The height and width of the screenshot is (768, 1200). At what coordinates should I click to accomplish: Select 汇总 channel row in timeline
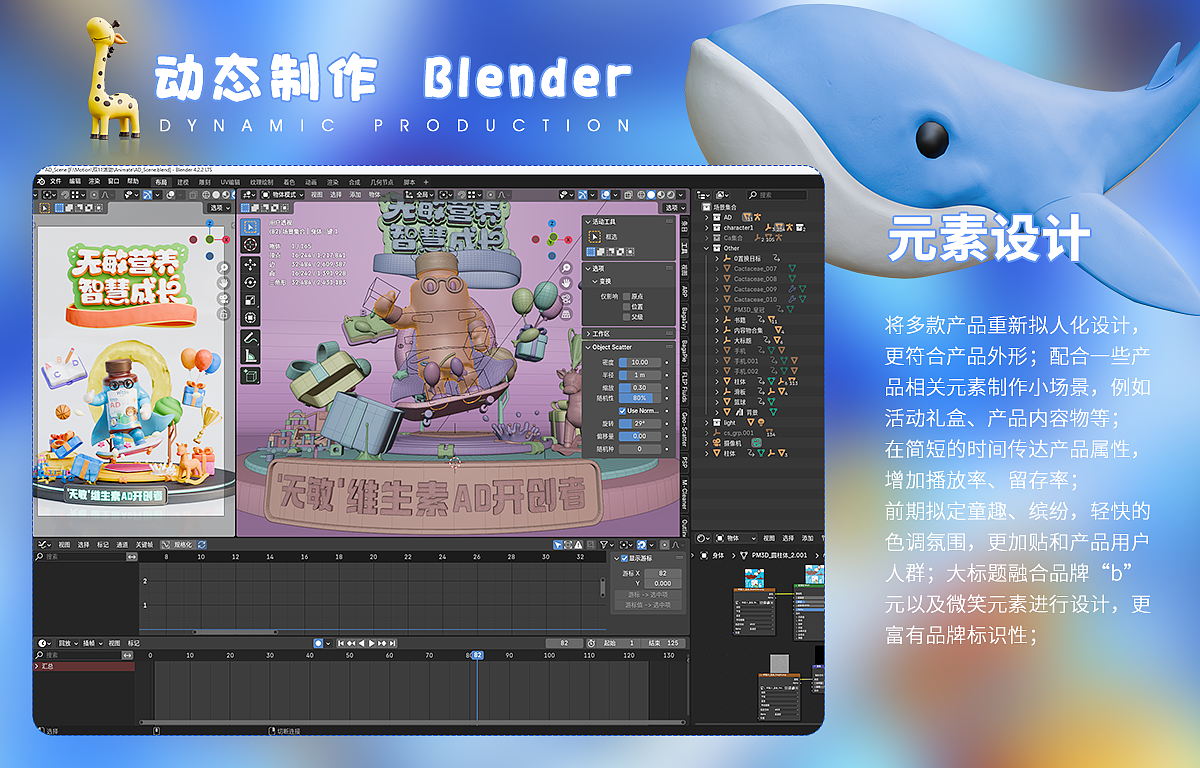tap(85, 665)
